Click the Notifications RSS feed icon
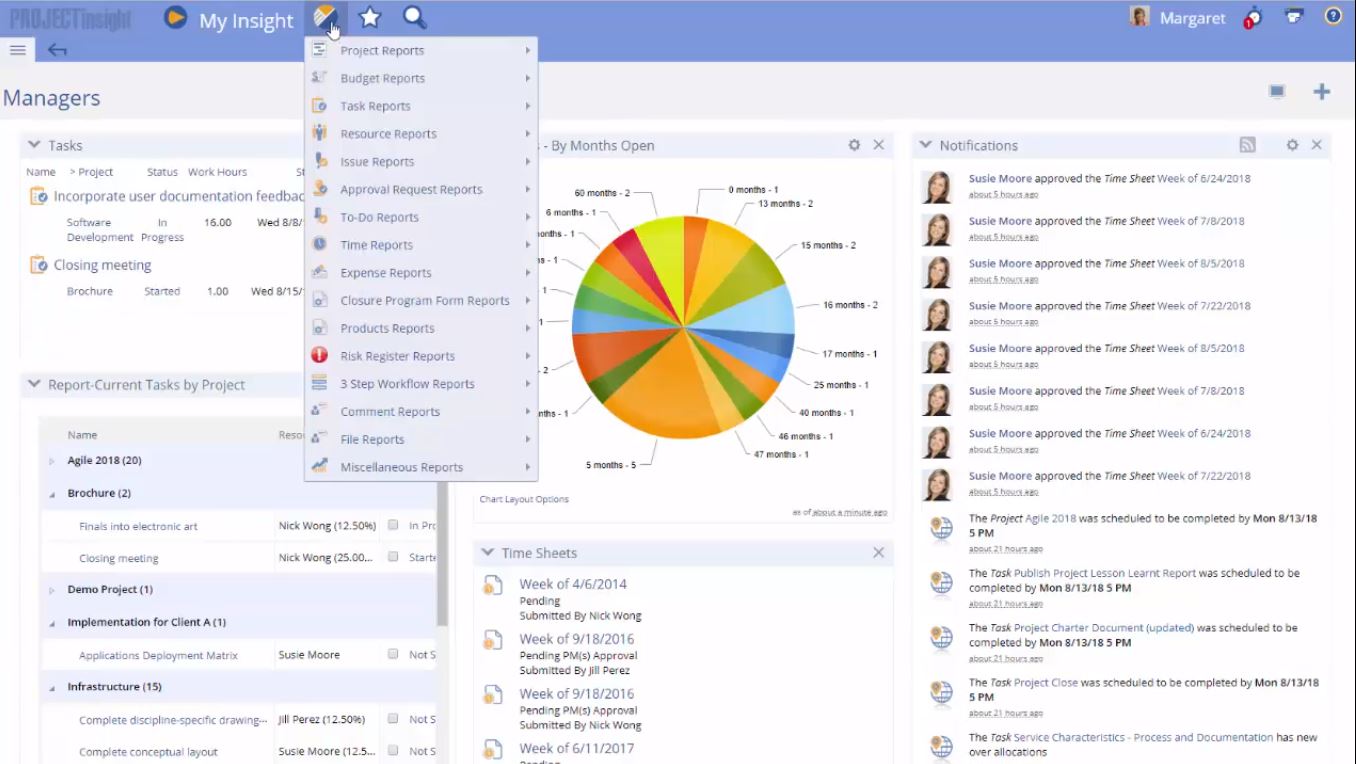Screen dimensions: 1356x764 coord(1247,145)
